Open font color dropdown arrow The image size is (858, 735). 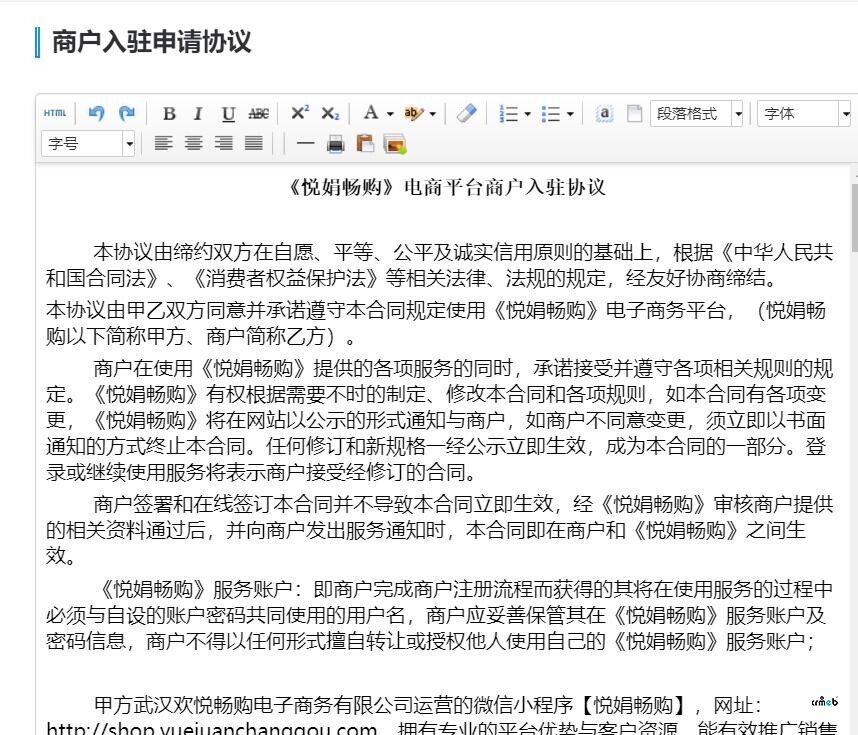pyautogui.click(x=390, y=114)
